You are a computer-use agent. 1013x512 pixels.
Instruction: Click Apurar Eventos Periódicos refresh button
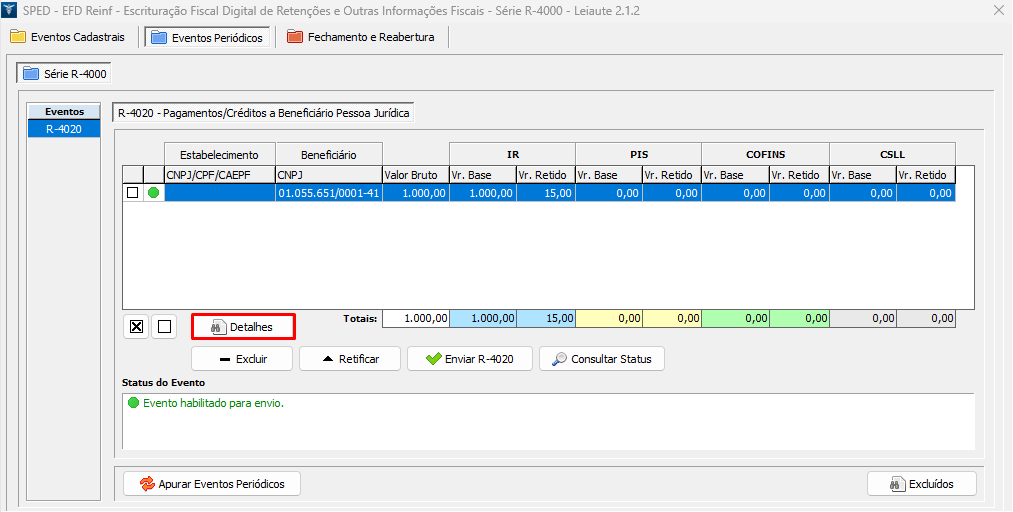211,484
